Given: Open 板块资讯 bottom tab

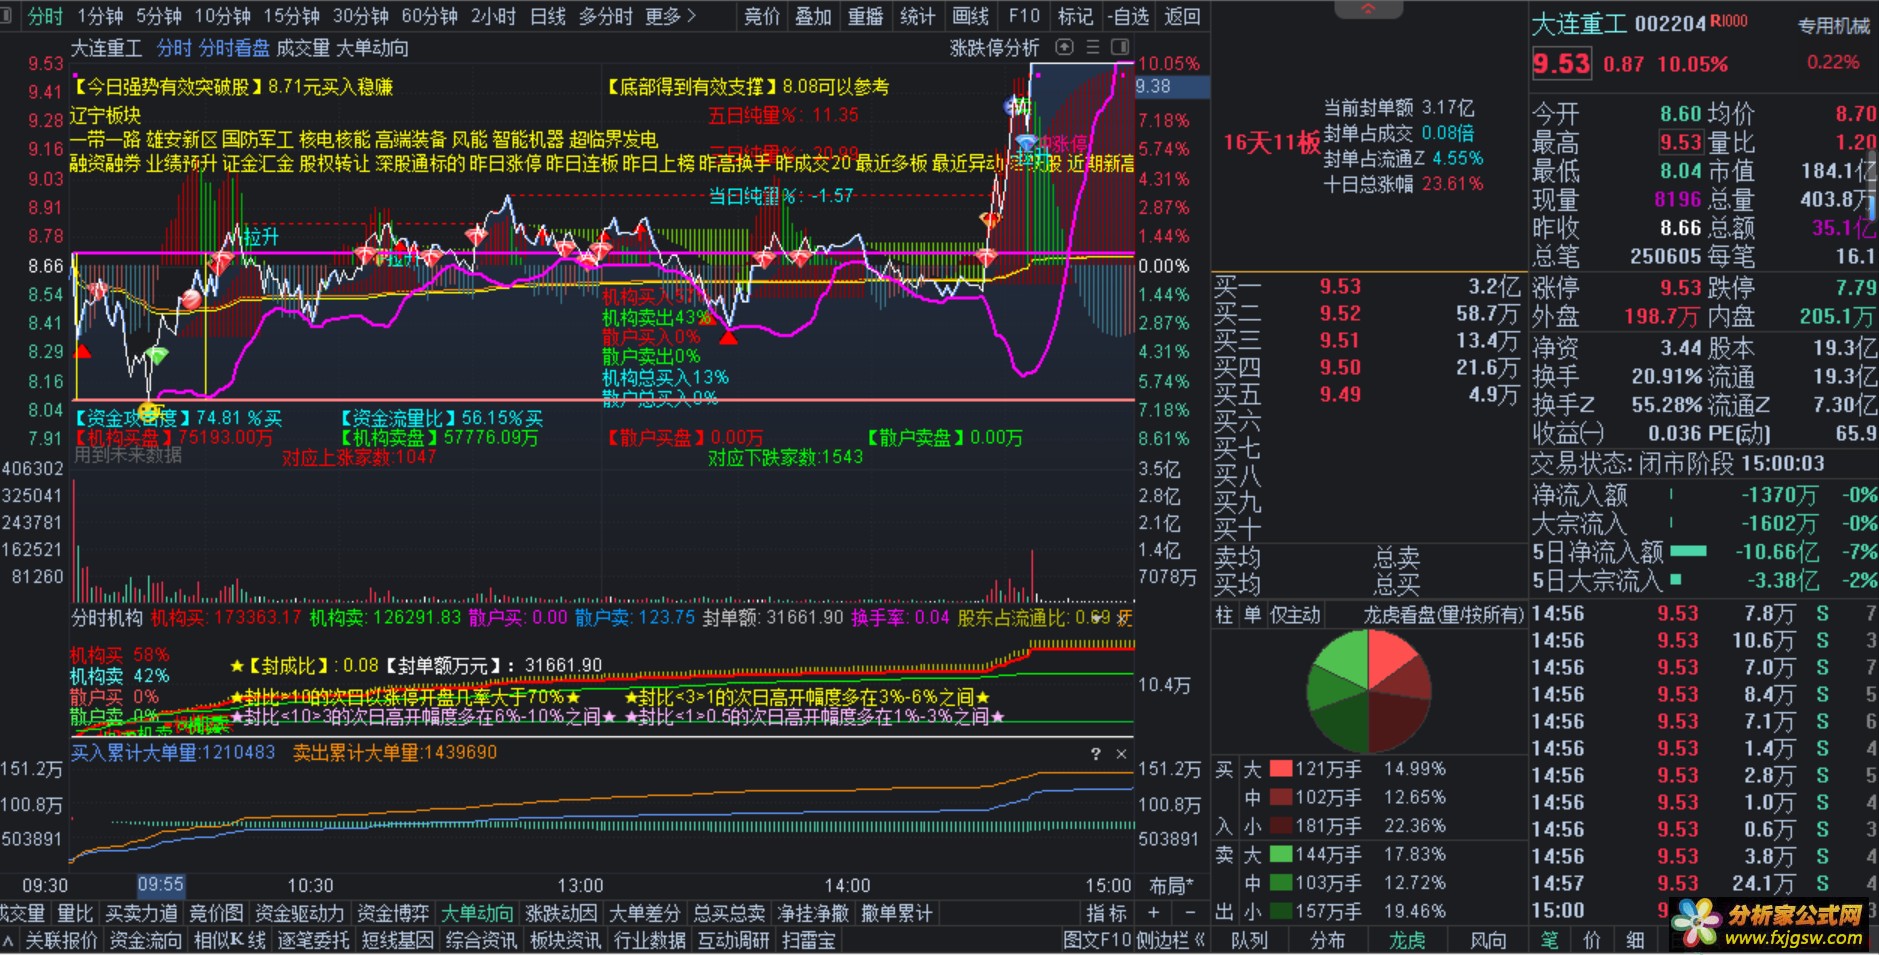Looking at the screenshot, I should coord(565,940).
